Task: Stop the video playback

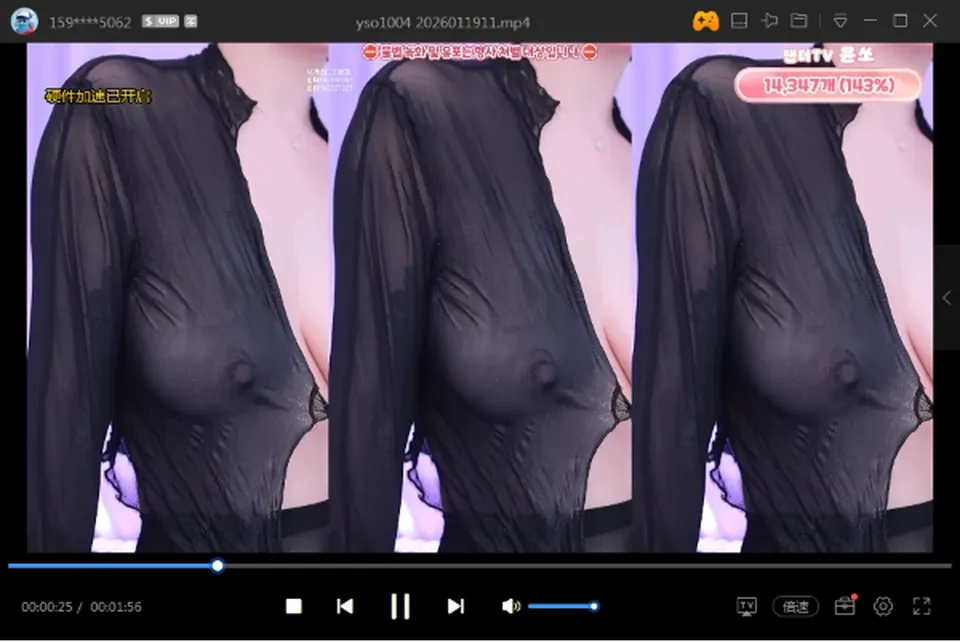Action: [x=294, y=607]
